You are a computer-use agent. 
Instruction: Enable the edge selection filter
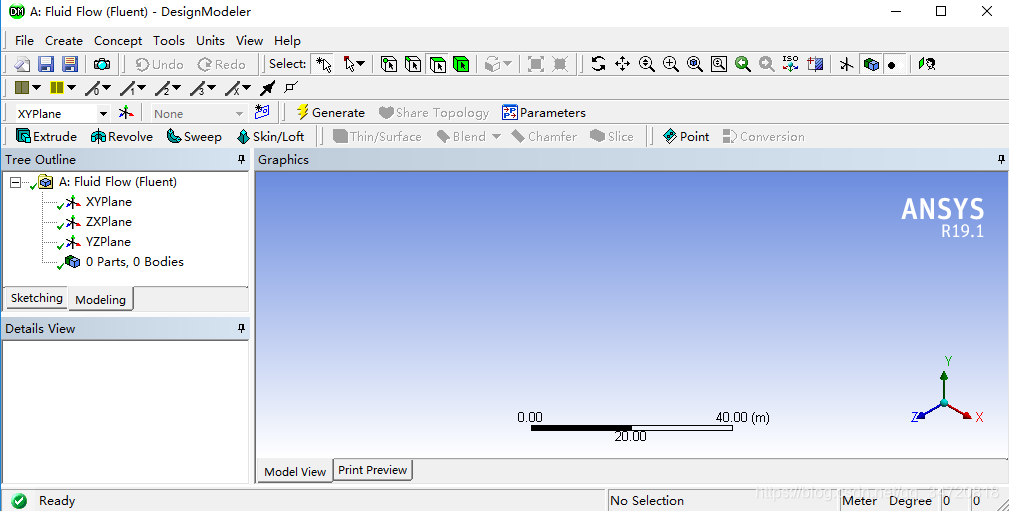pyautogui.click(x=413, y=64)
